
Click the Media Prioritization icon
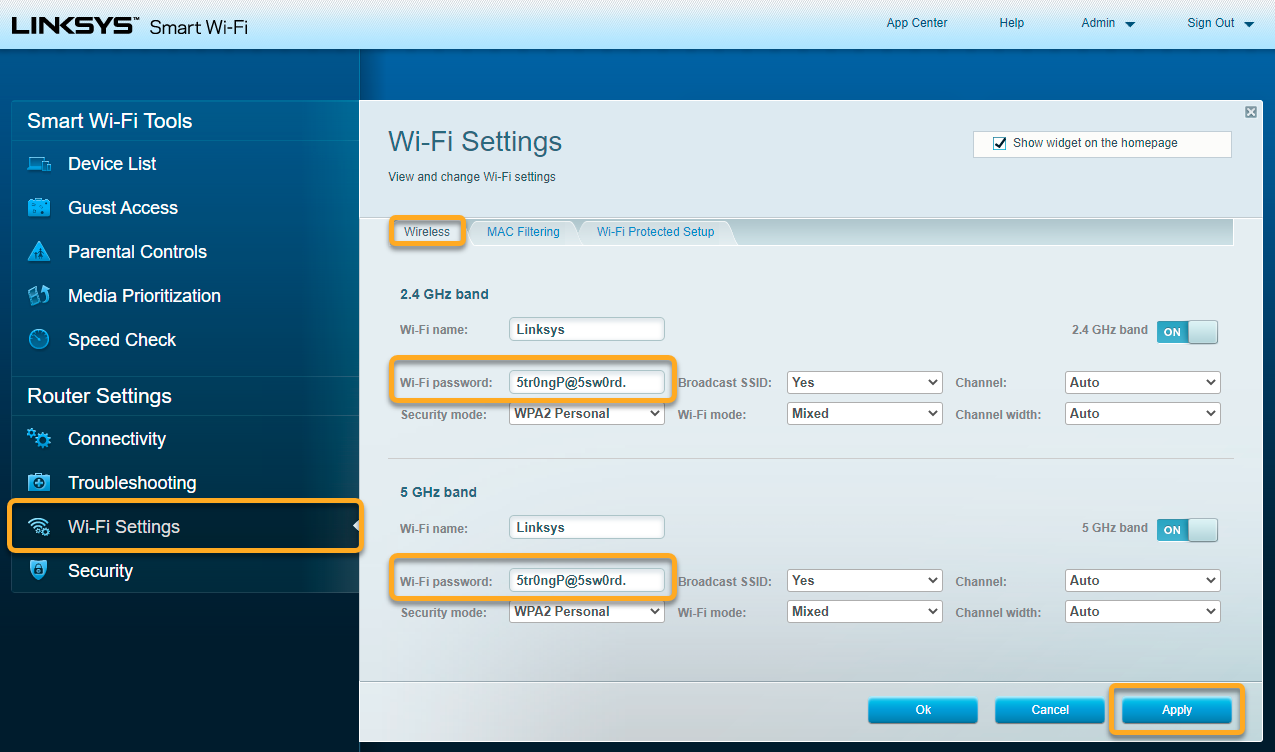[39, 296]
